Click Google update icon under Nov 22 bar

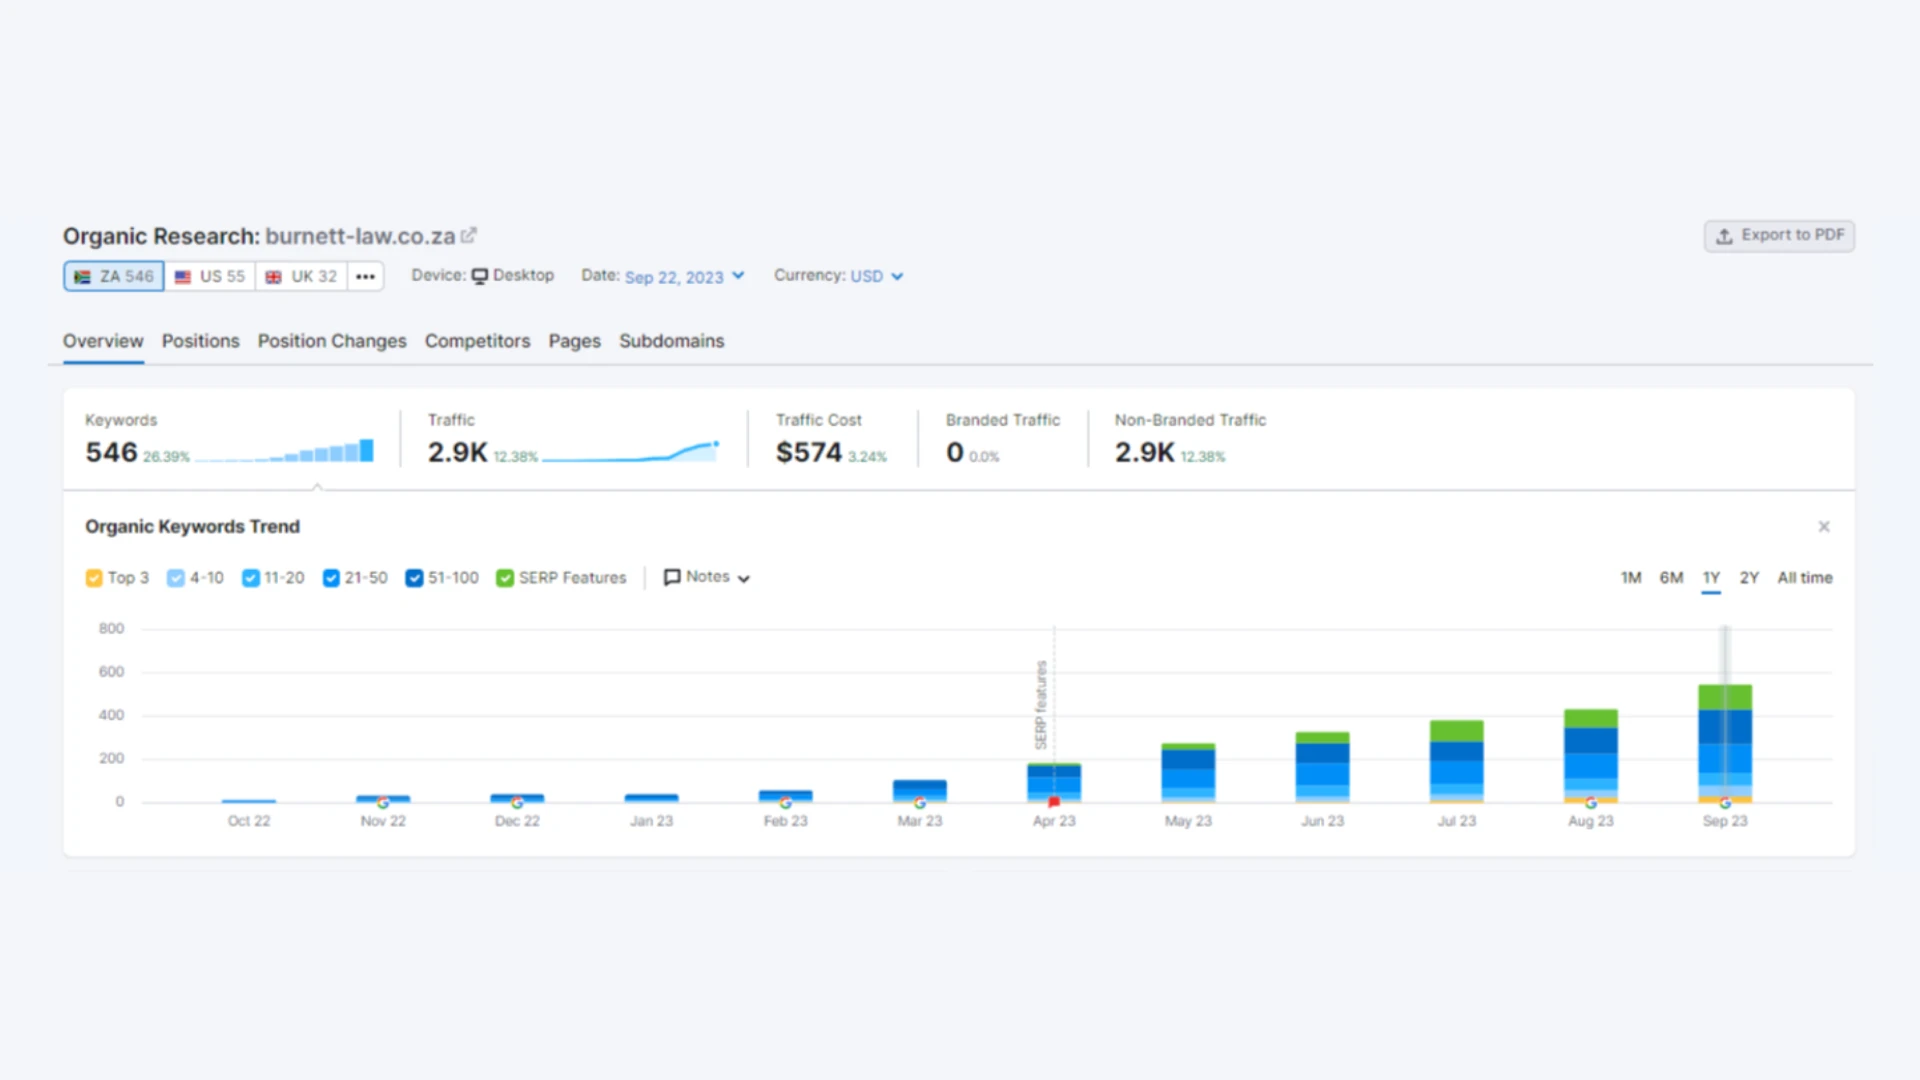click(383, 803)
